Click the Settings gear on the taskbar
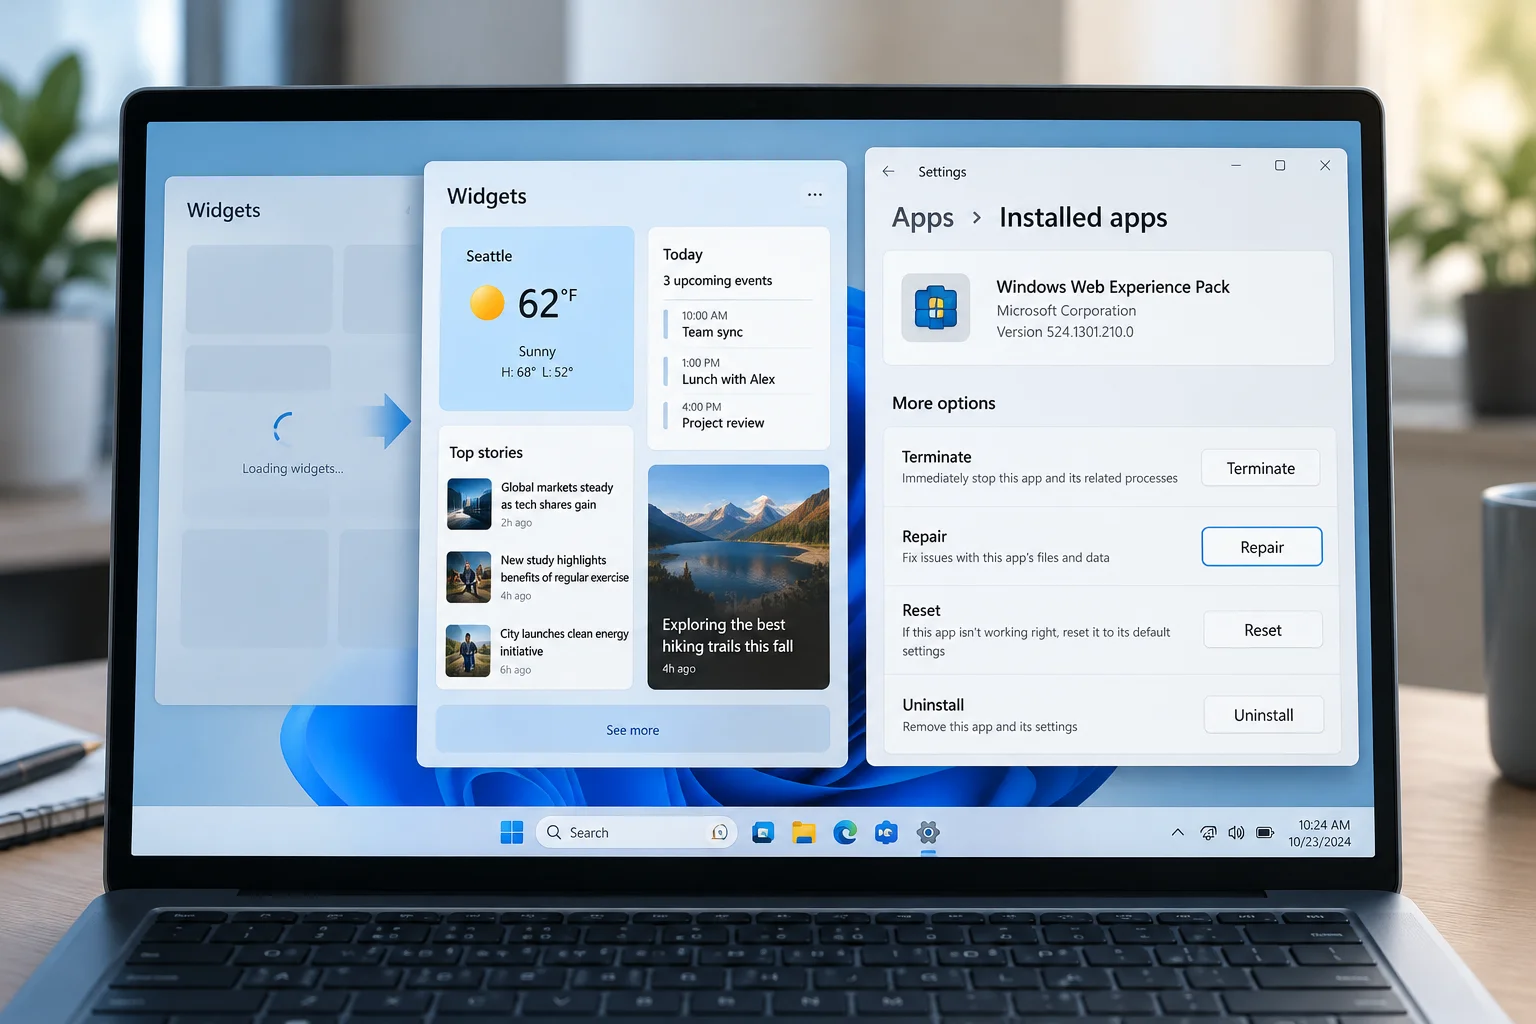The width and height of the screenshot is (1536, 1024). (x=928, y=832)
